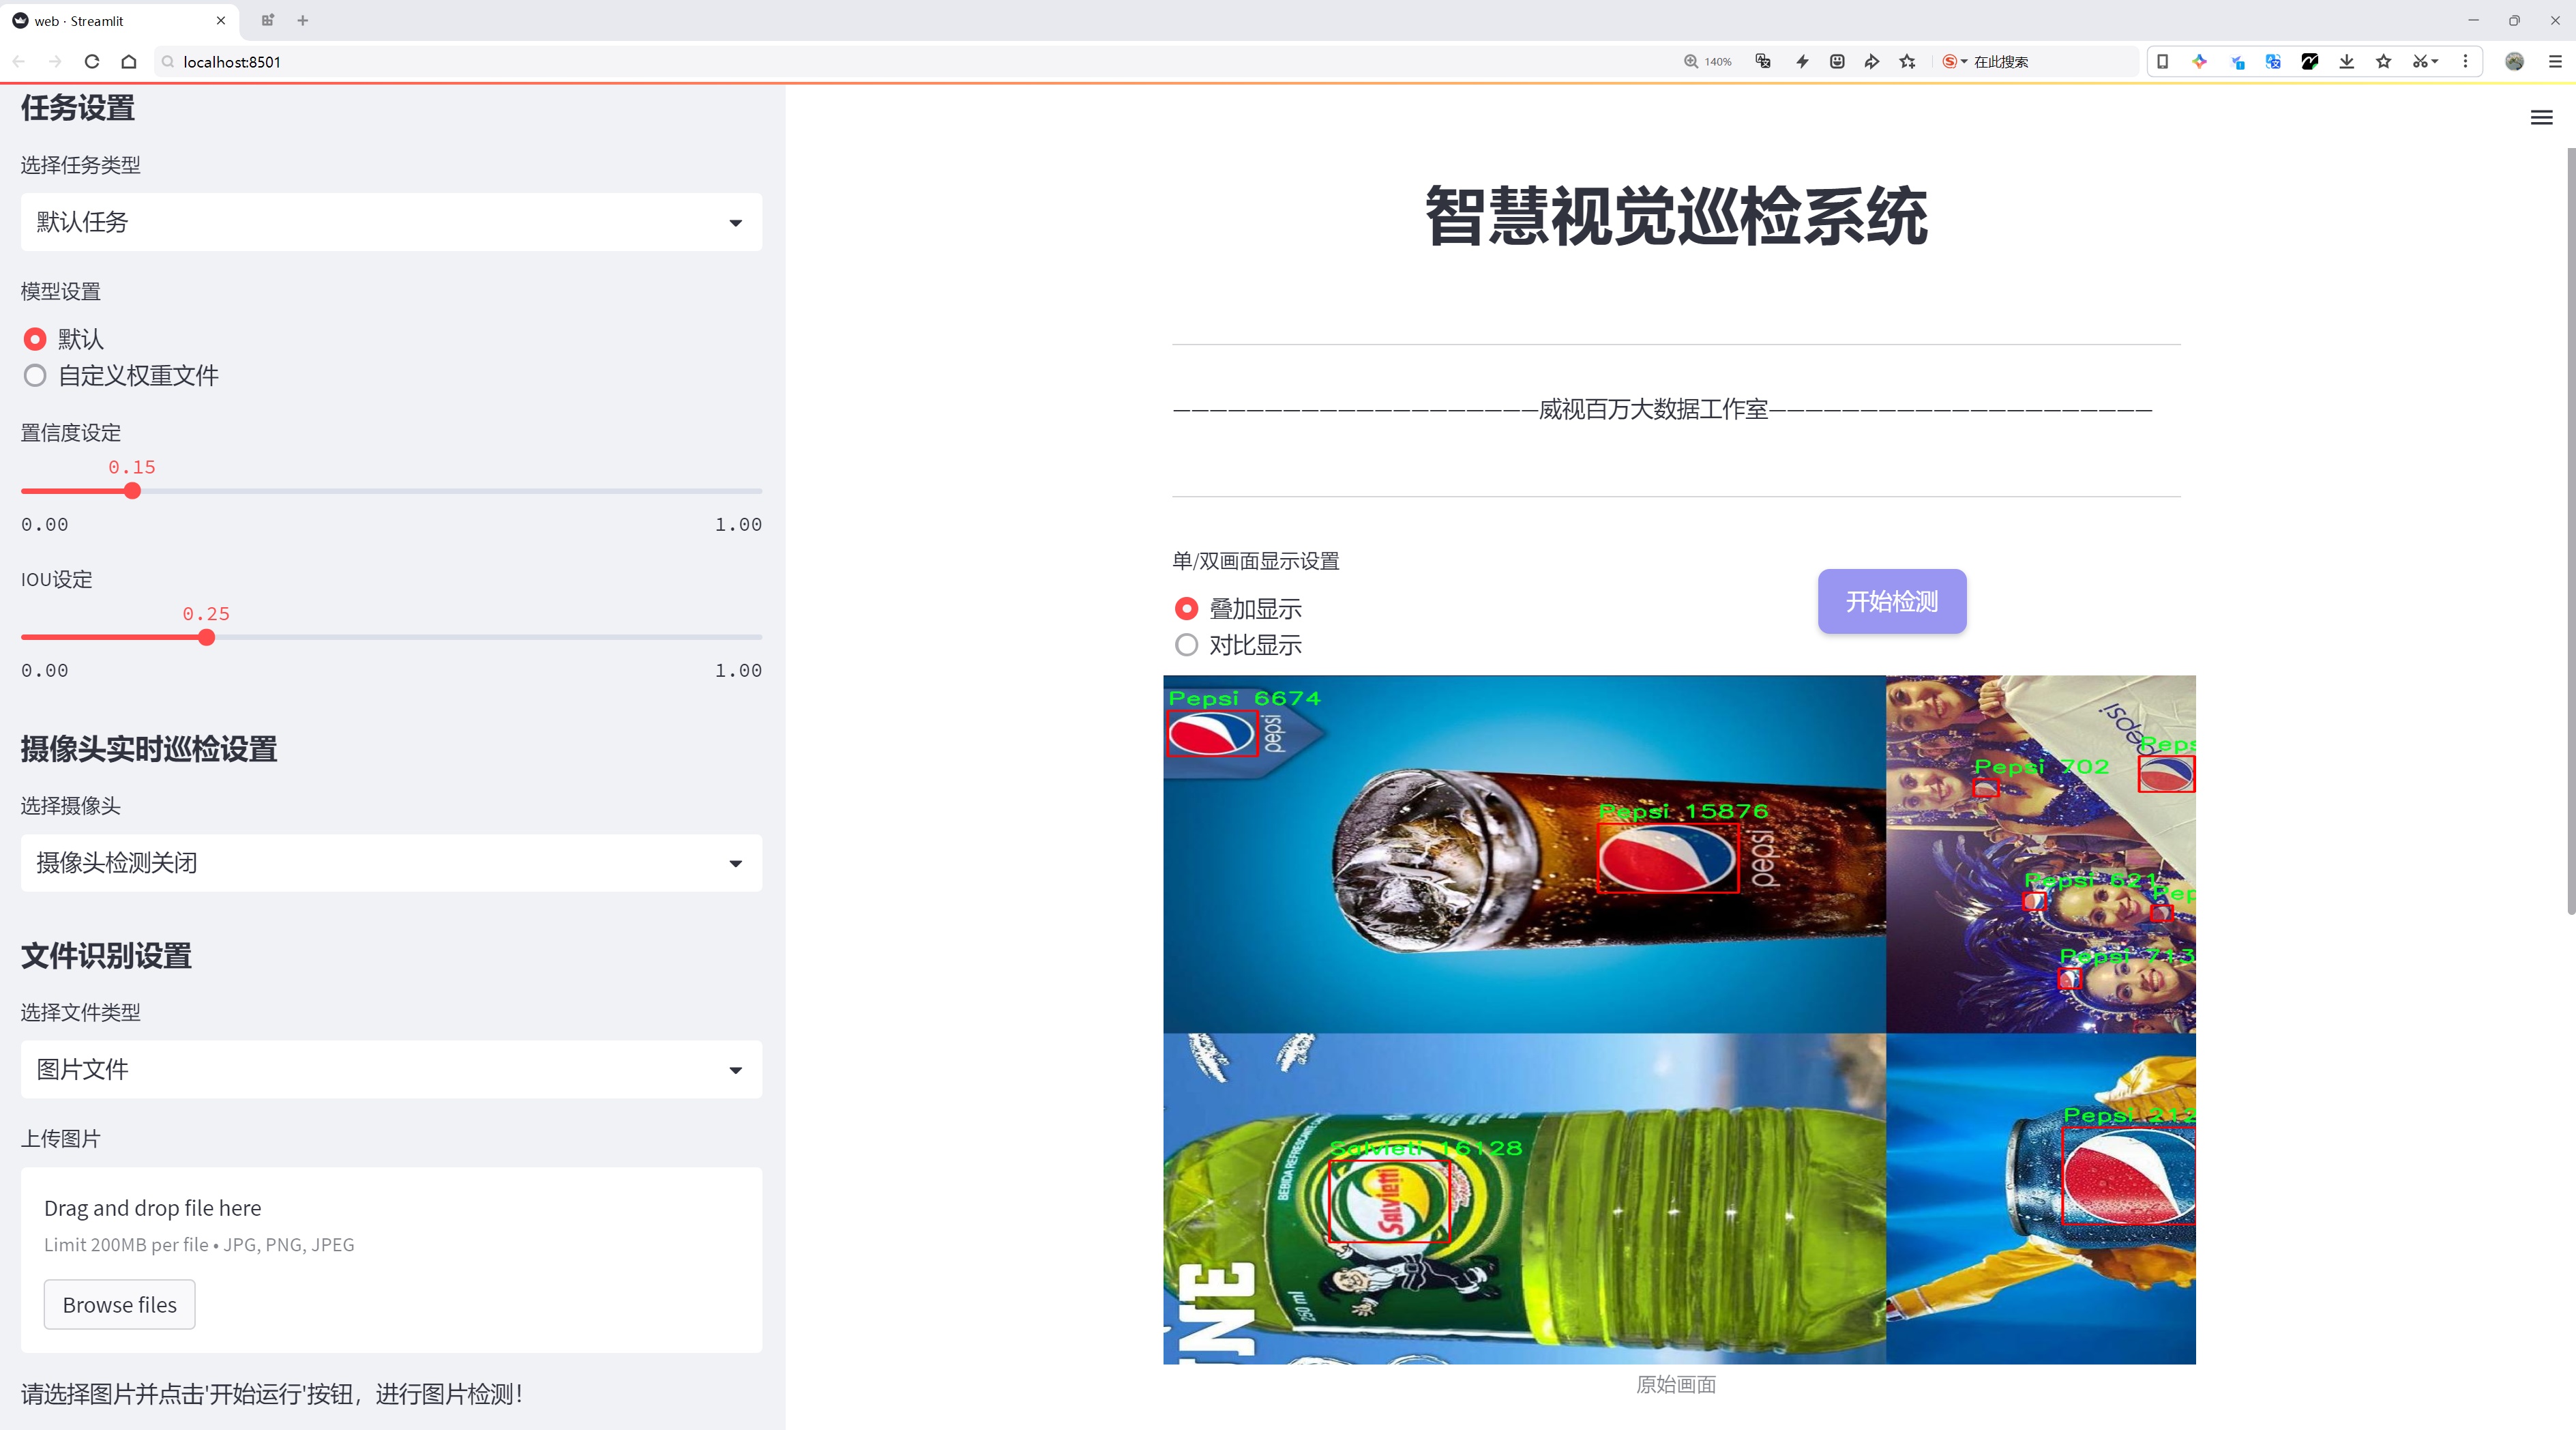2576x1430 pixels.
Task: Click the 智慧视觉巡检系统 title
Action: [1676, 216]
